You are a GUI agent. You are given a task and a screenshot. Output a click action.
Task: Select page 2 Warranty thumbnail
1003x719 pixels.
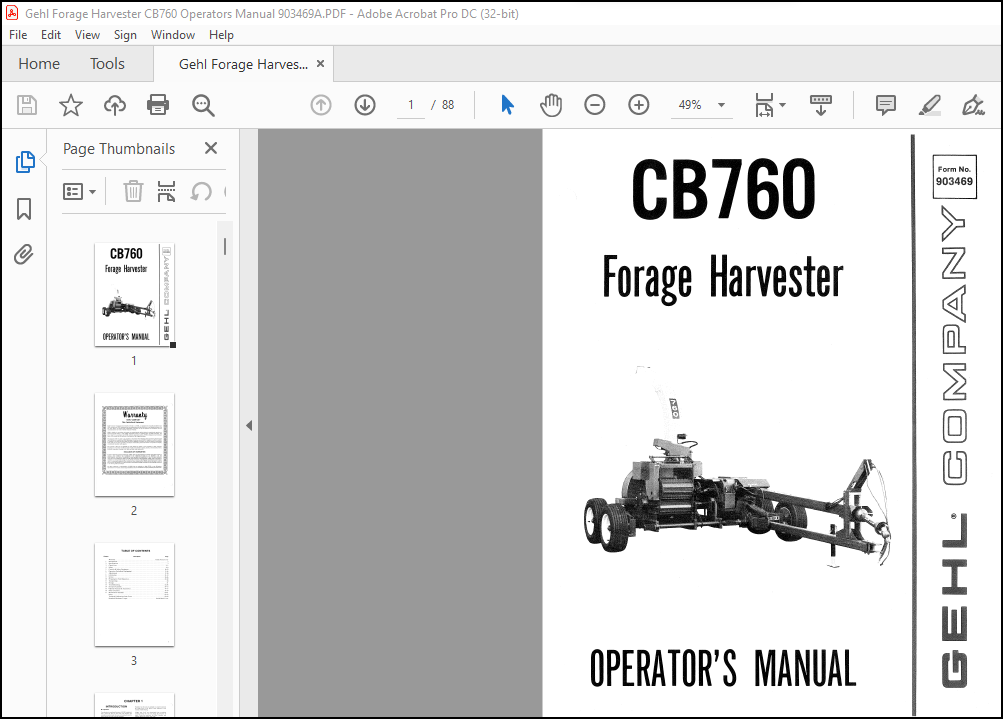click(x=134, y=445)
